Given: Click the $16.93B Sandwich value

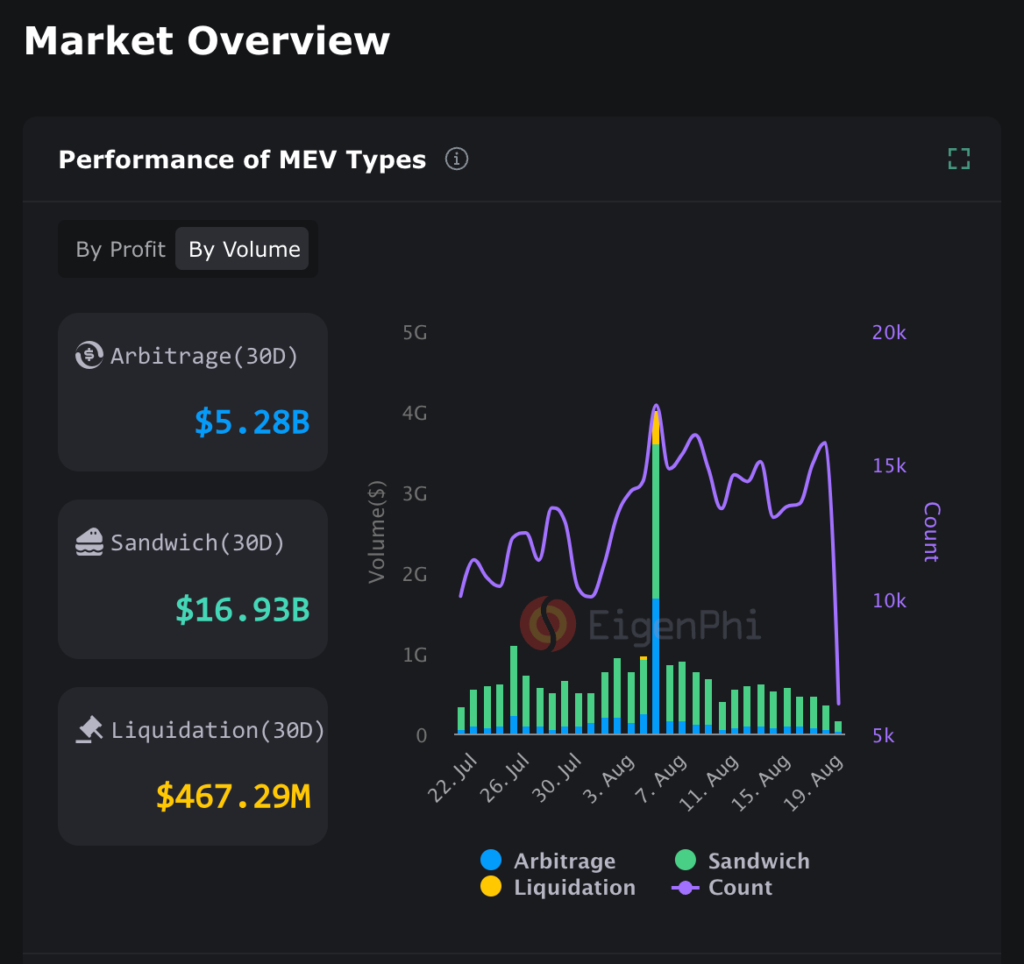Looking at the screenshot, I should [241, 610].
